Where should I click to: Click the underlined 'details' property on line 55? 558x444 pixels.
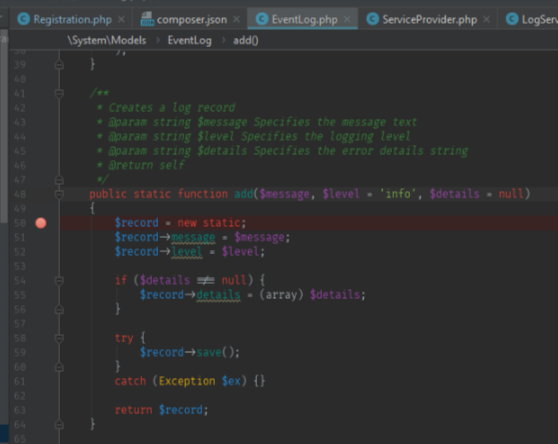[218, 295]
